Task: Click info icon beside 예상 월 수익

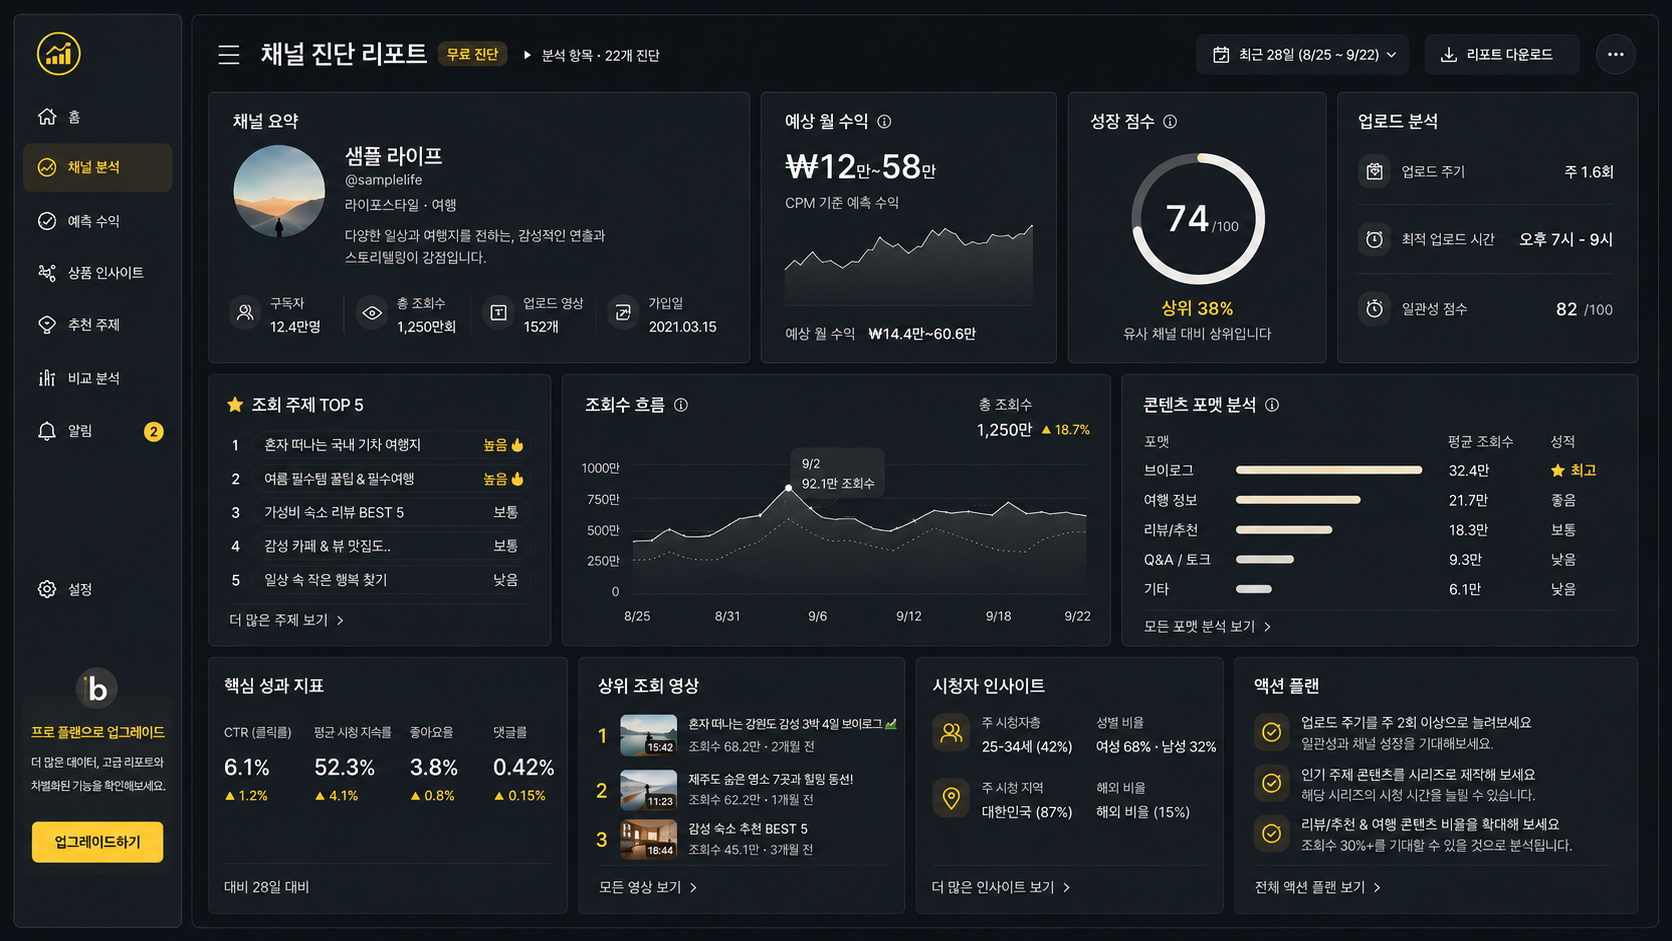Action: (884, 122)
